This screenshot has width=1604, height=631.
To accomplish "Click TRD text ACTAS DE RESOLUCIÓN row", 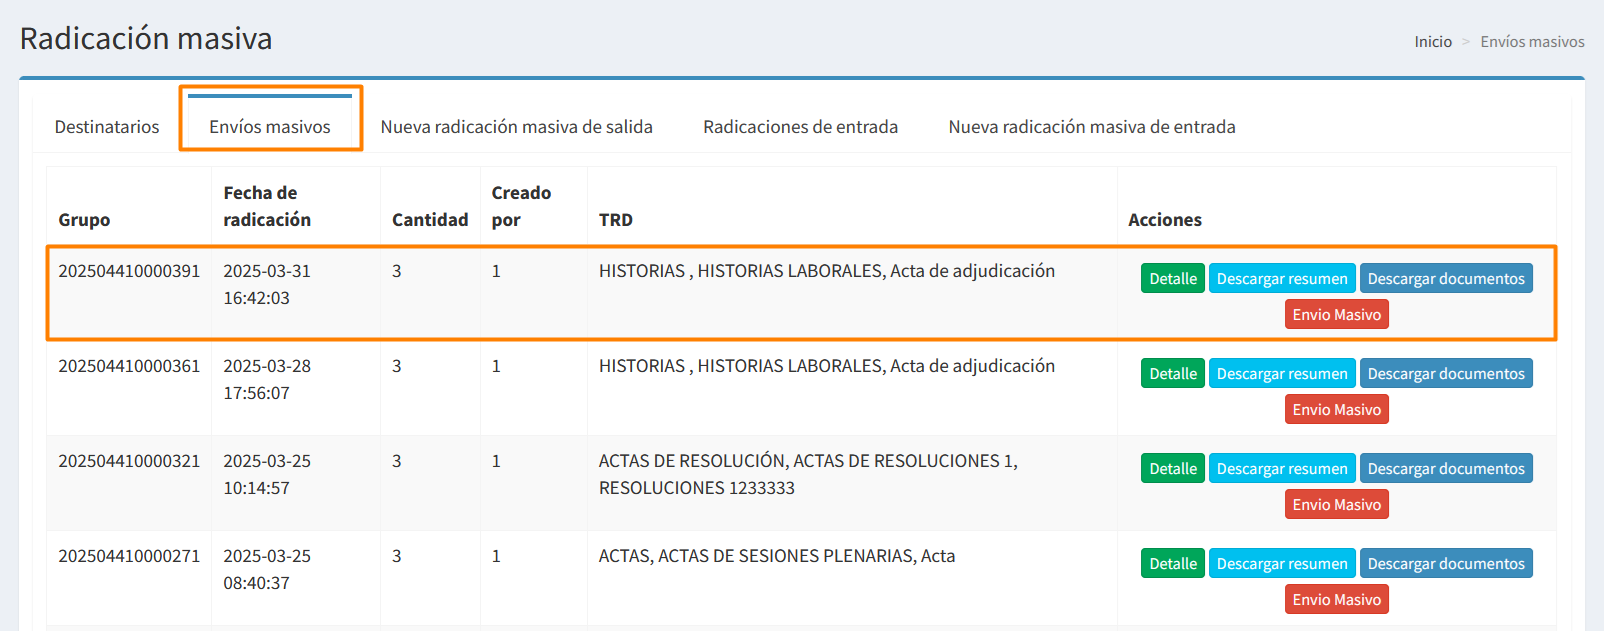I will tap(808, 474).
